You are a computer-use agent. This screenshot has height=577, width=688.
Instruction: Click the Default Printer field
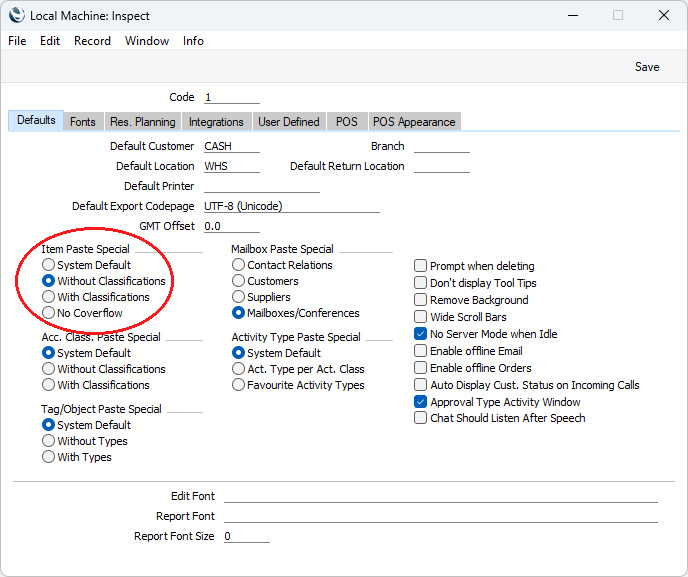tap(262, 186)
